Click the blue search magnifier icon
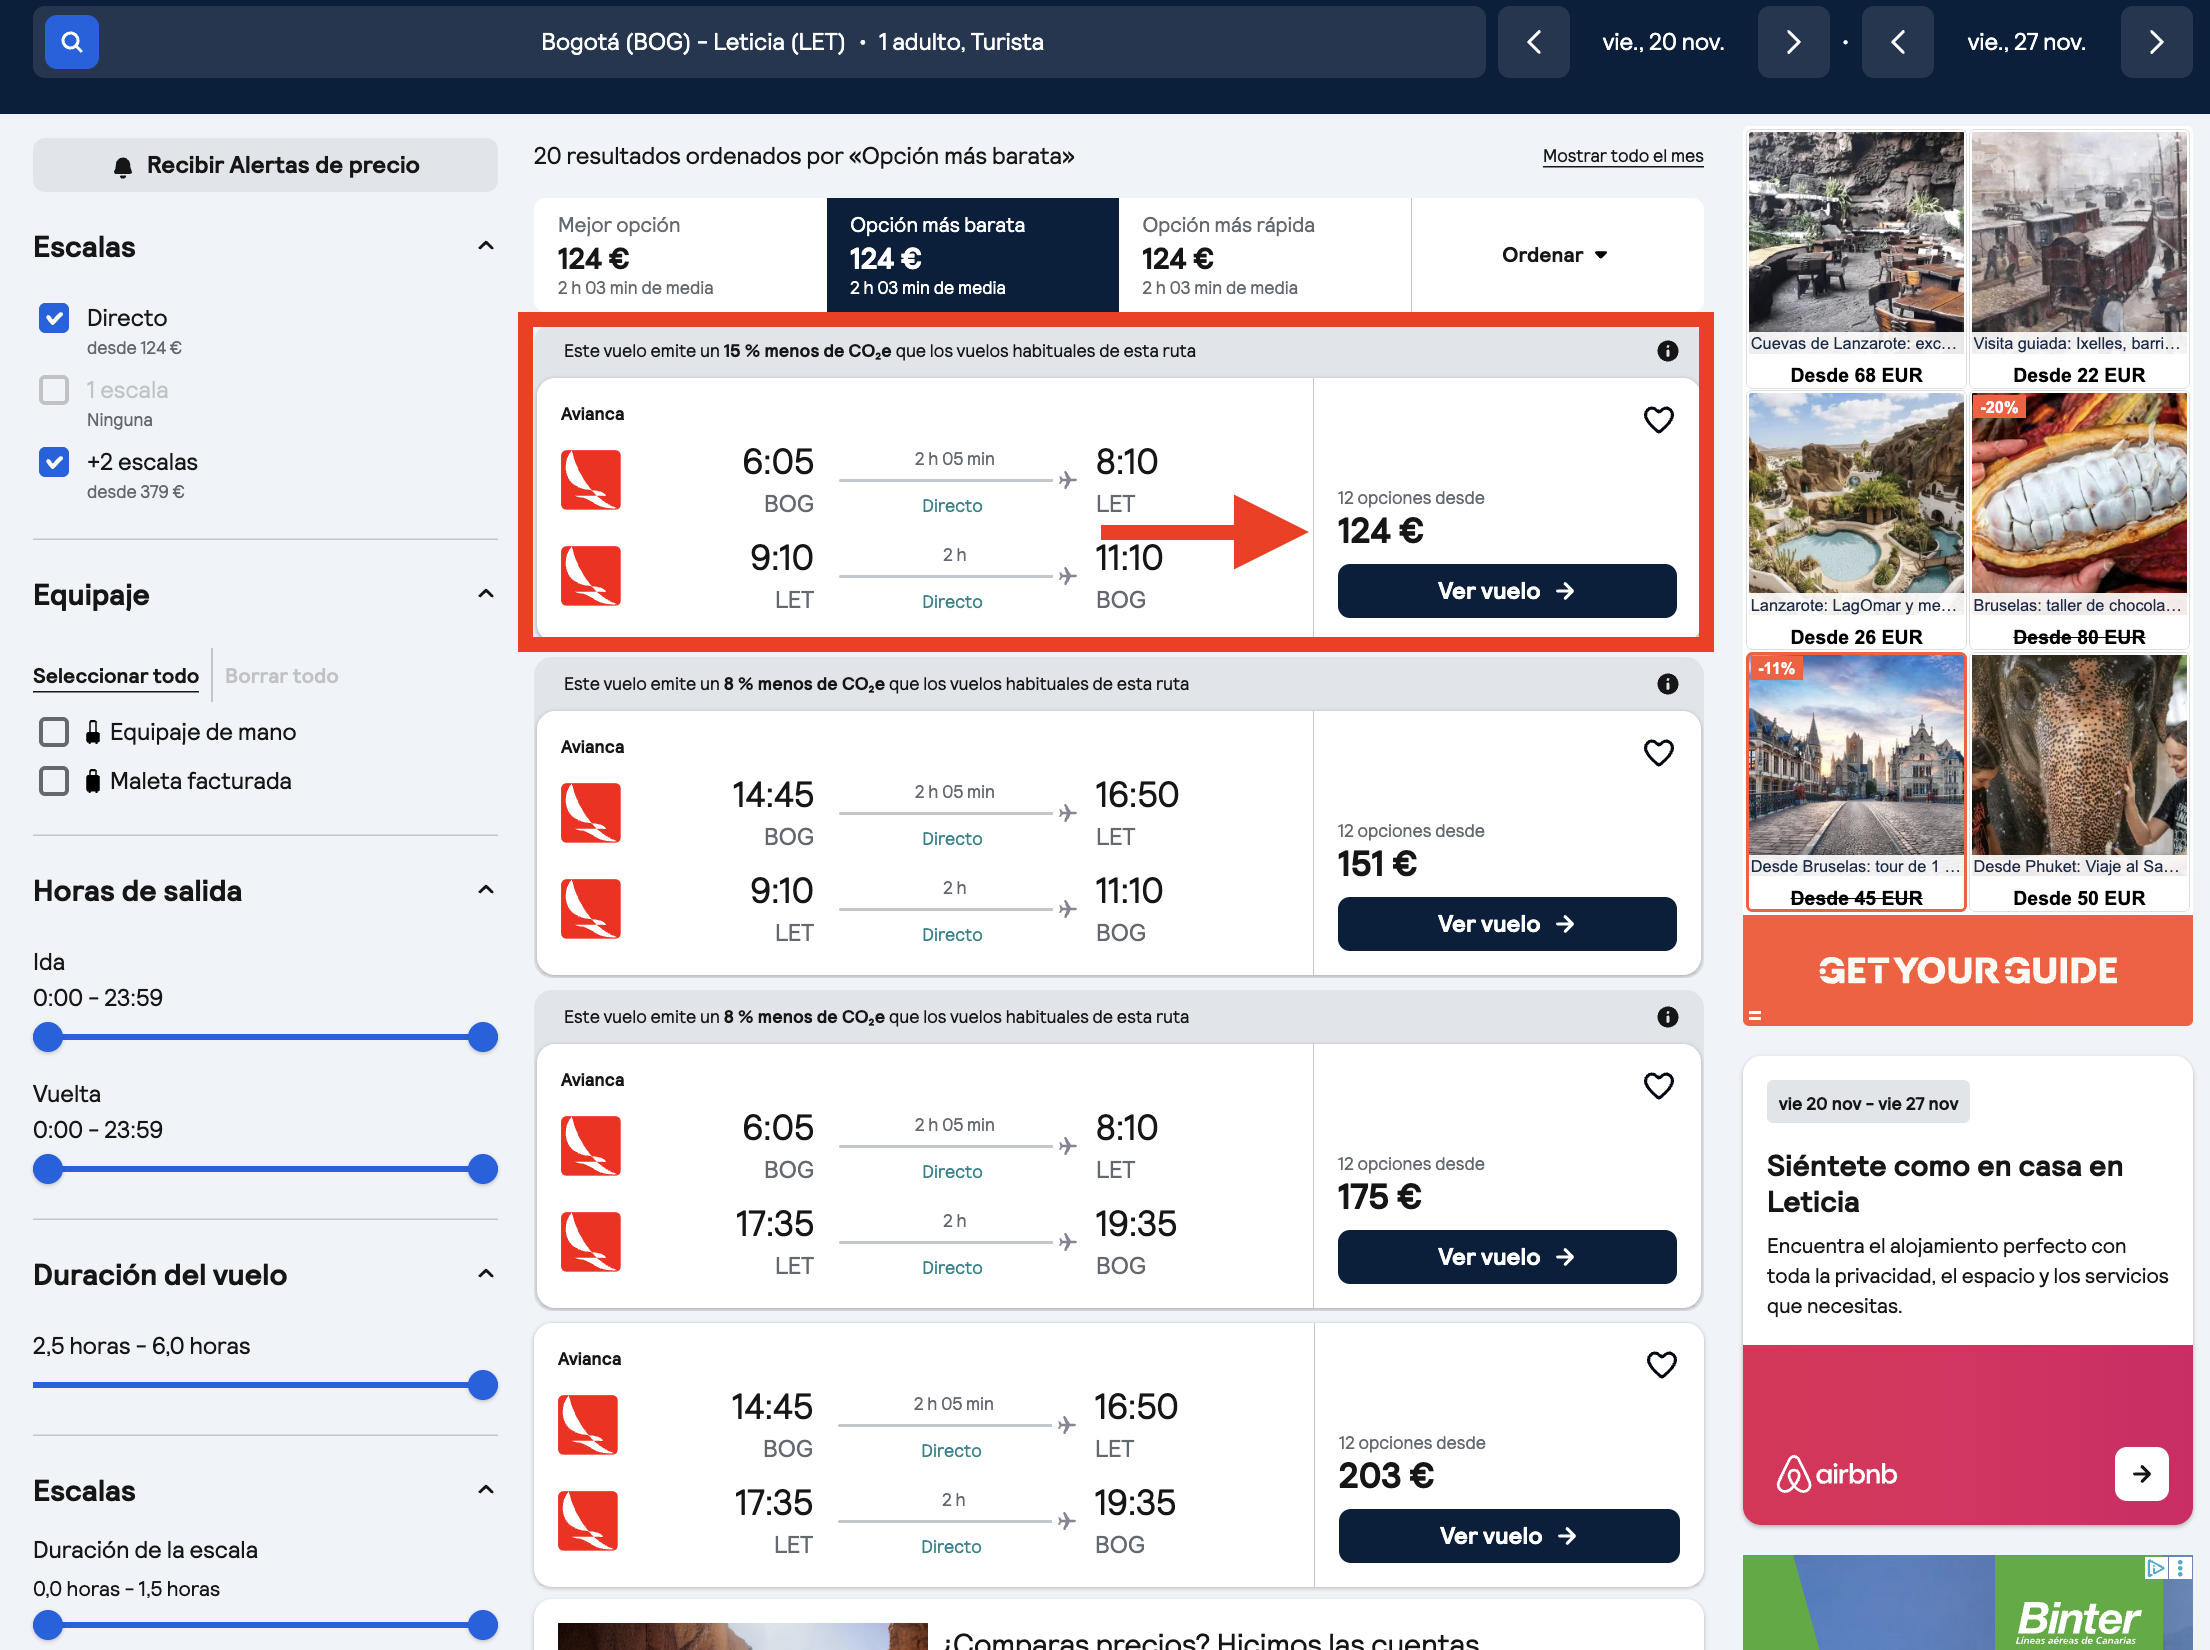The height and width of the screenshot is (1650, 2210). point(72,42)
